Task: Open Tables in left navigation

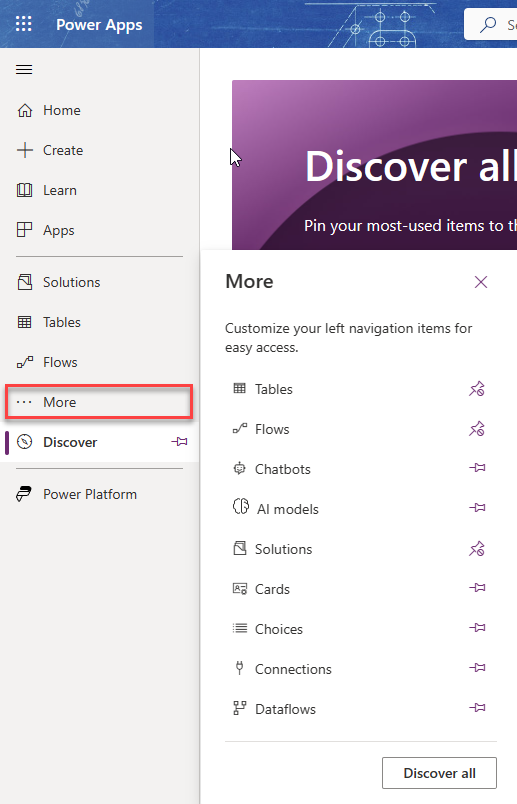Action: click(100, 322)
